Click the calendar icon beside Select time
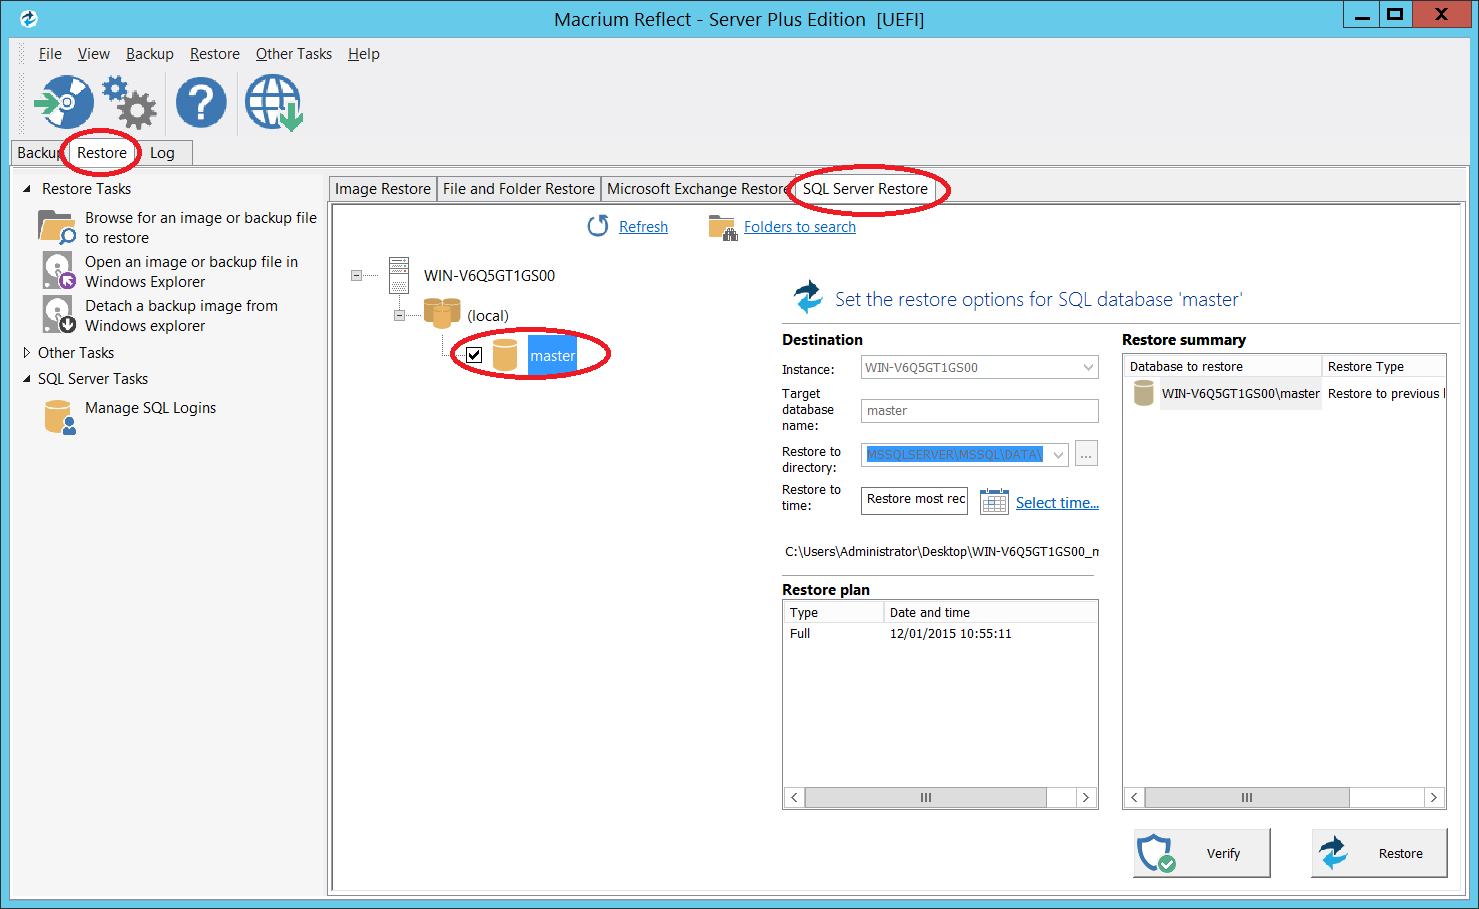The height and width of the screenshot is (909, 1479). [994, 501]
